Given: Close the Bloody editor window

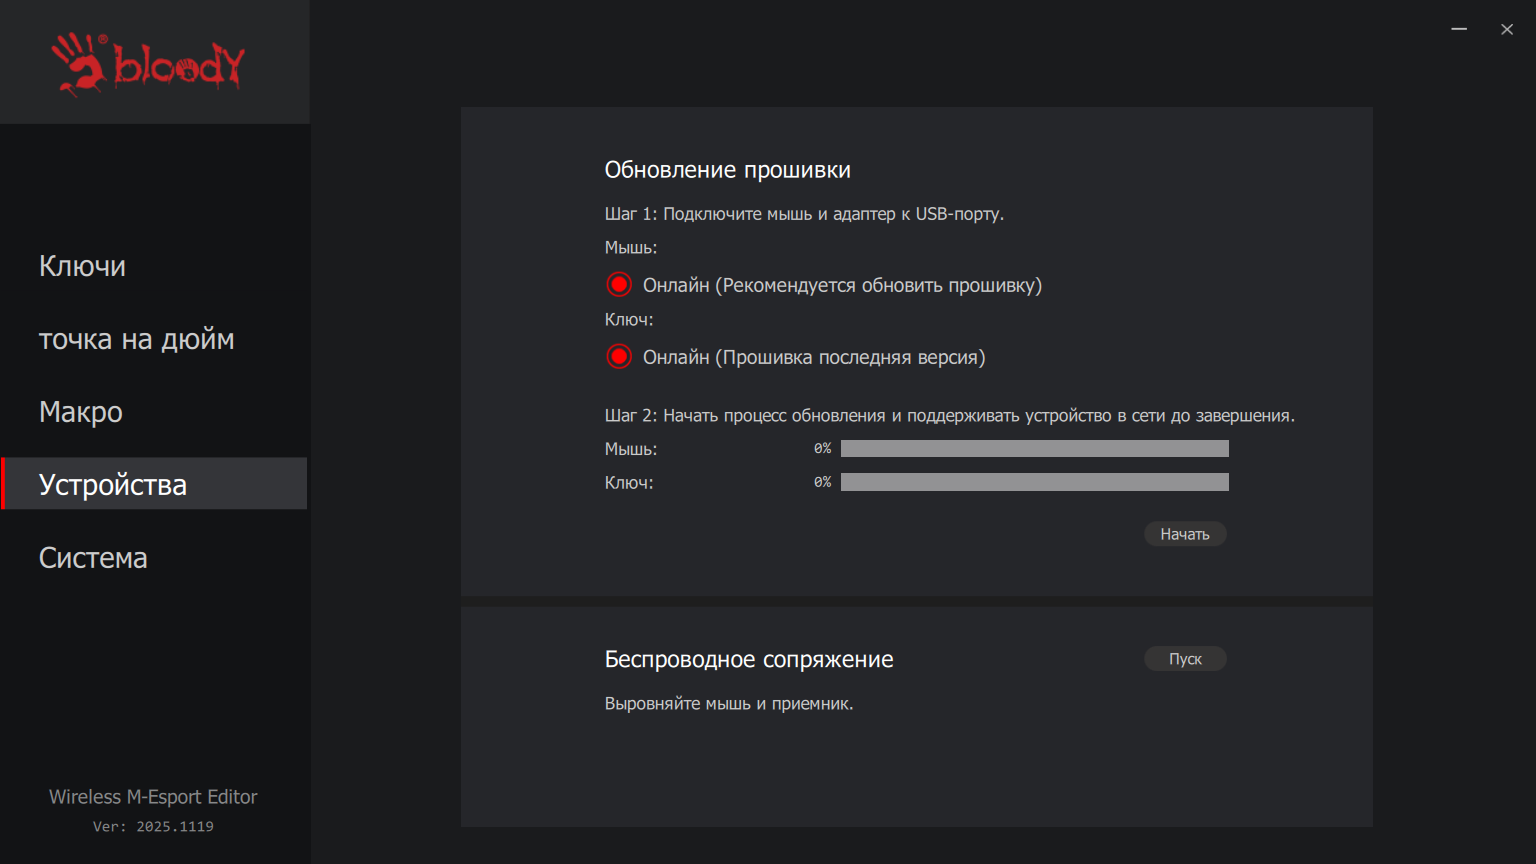Looking at the screenshot, I should (x=1507, y=29).
